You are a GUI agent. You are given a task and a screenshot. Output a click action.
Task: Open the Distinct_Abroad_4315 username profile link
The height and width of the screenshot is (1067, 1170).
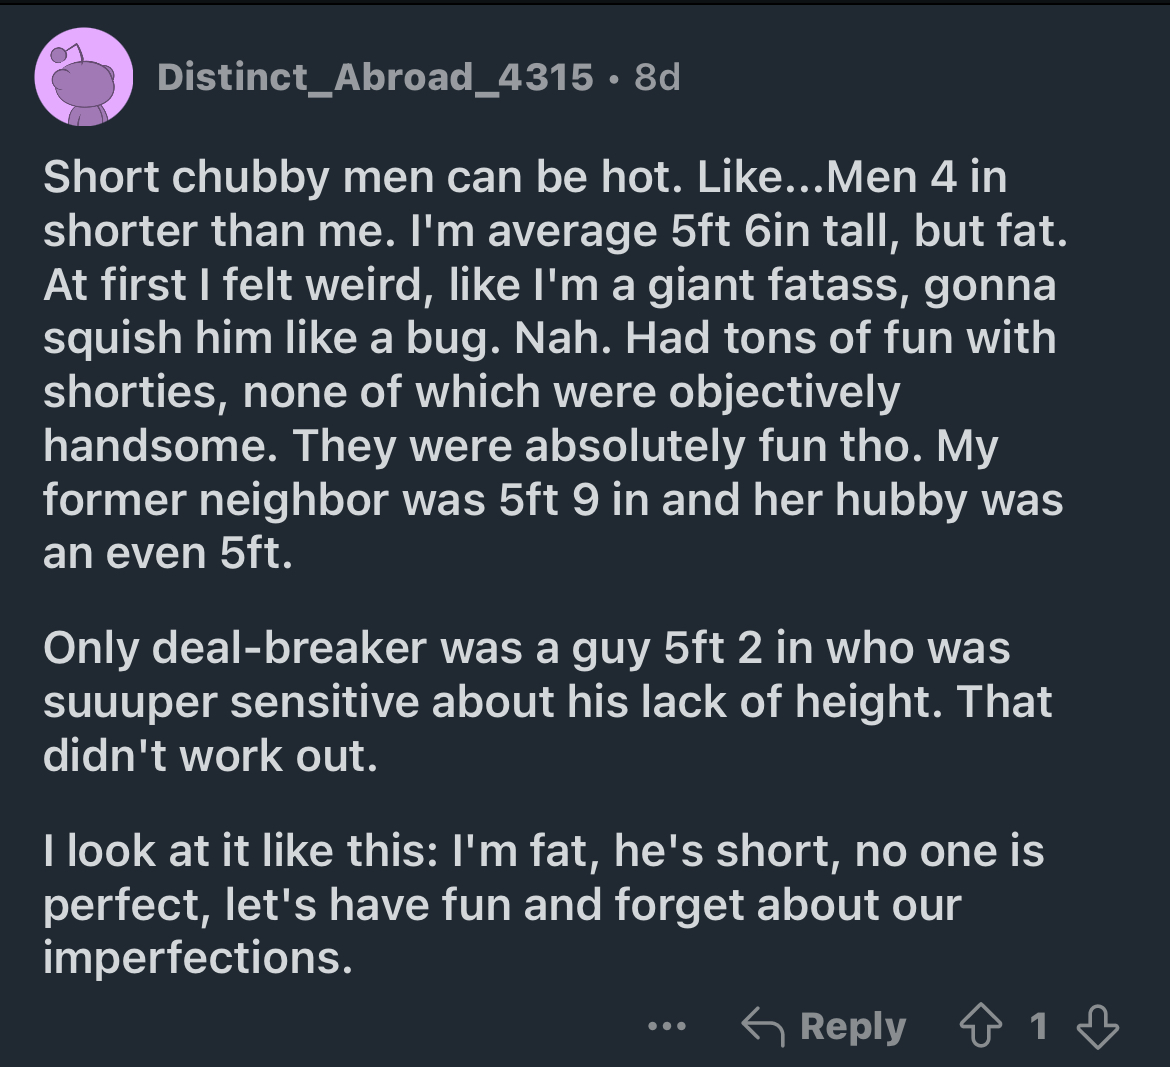click(375, 76)
